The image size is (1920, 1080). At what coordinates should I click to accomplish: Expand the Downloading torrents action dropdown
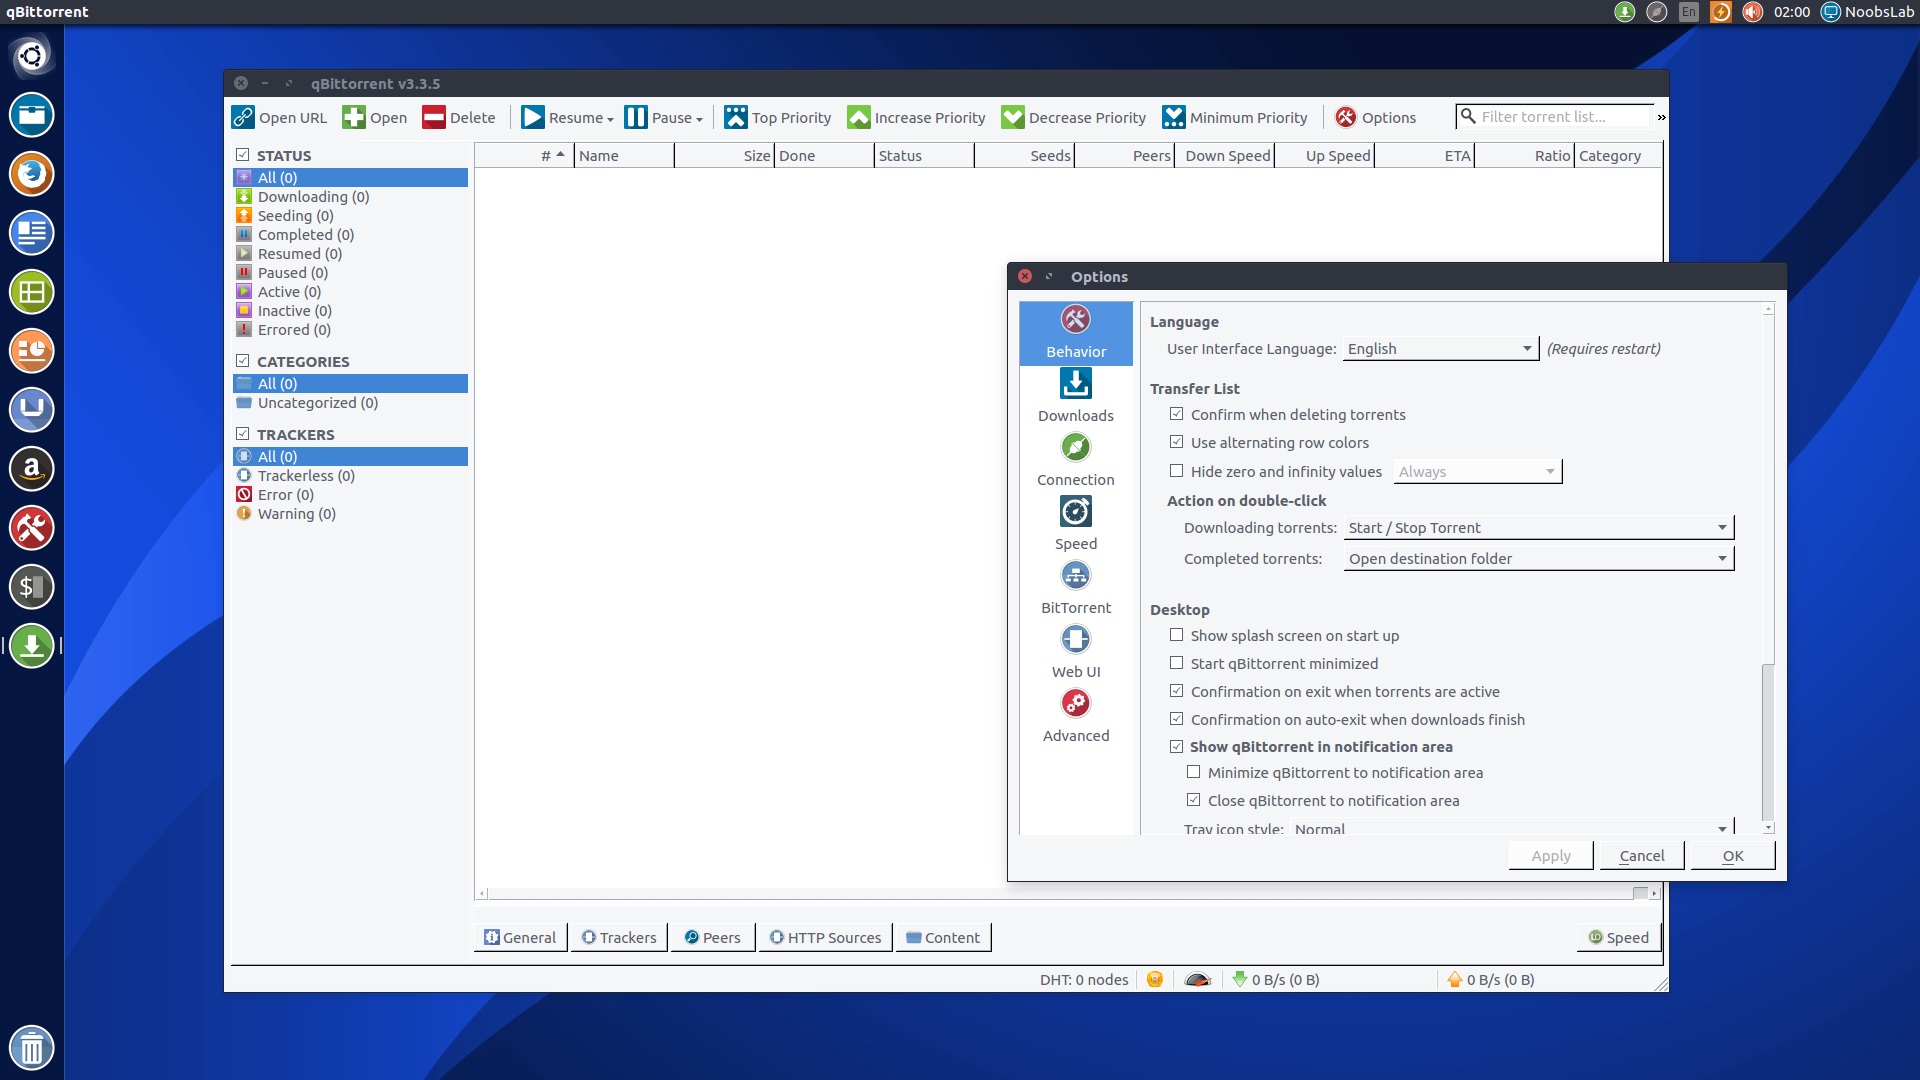(x=1538, y=528)
